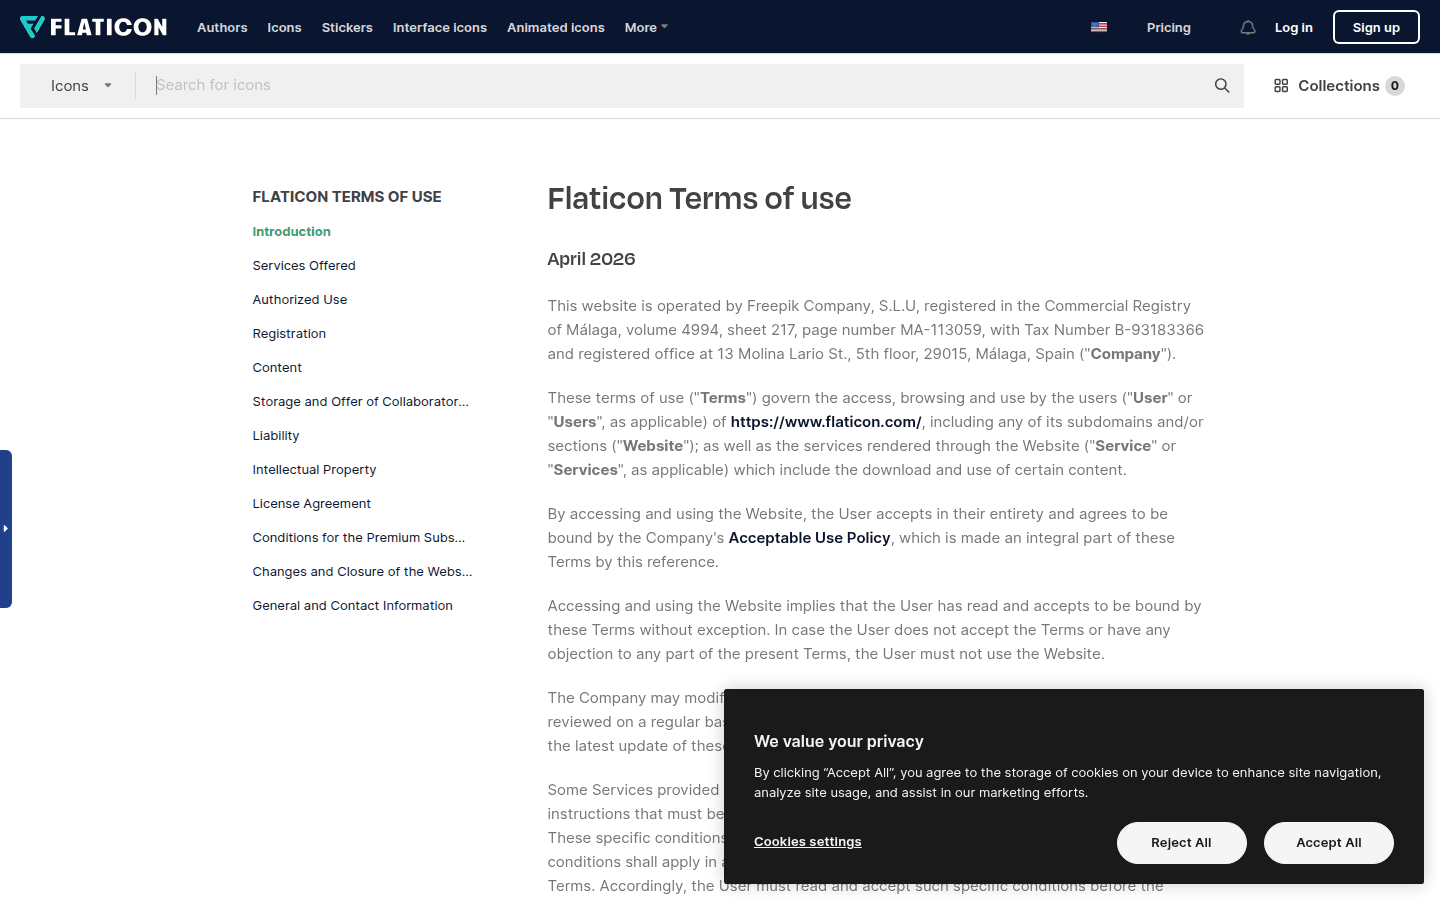This screenshot has width=1440, height=900.
Task: Jump to Content section
Action: pos(277,367)
